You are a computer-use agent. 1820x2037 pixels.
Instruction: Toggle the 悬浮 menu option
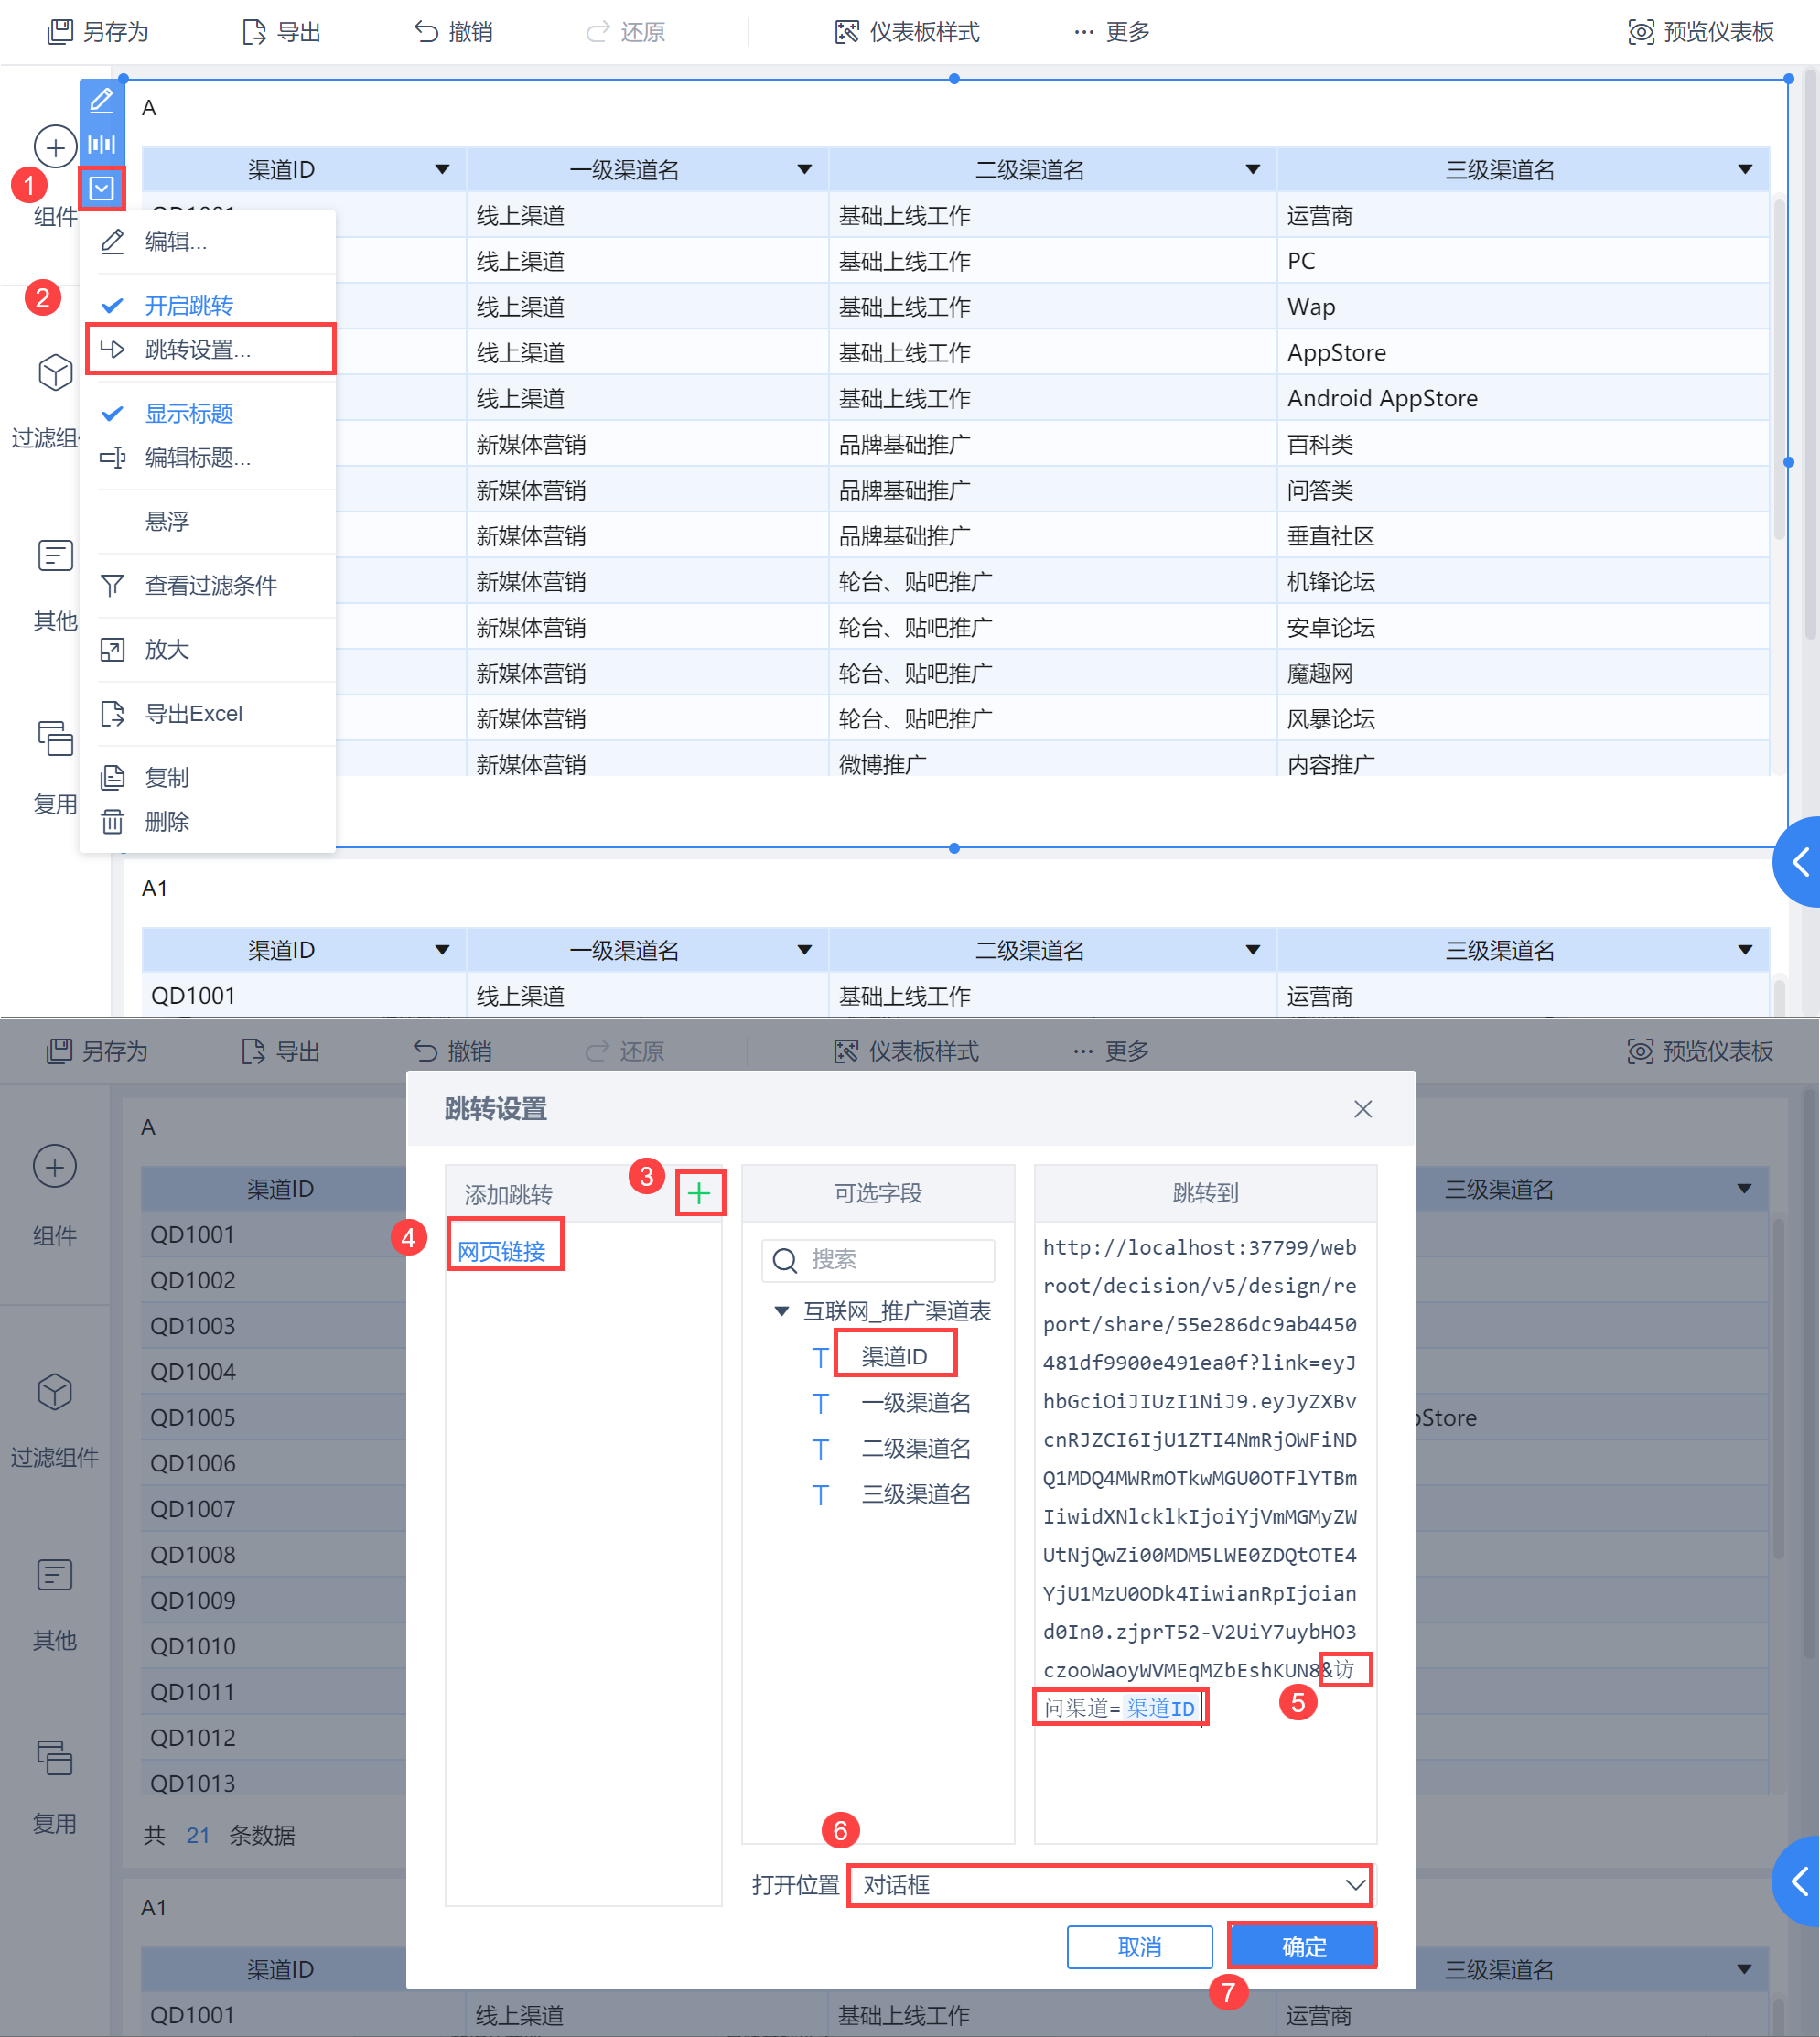(x=167, y=521)
